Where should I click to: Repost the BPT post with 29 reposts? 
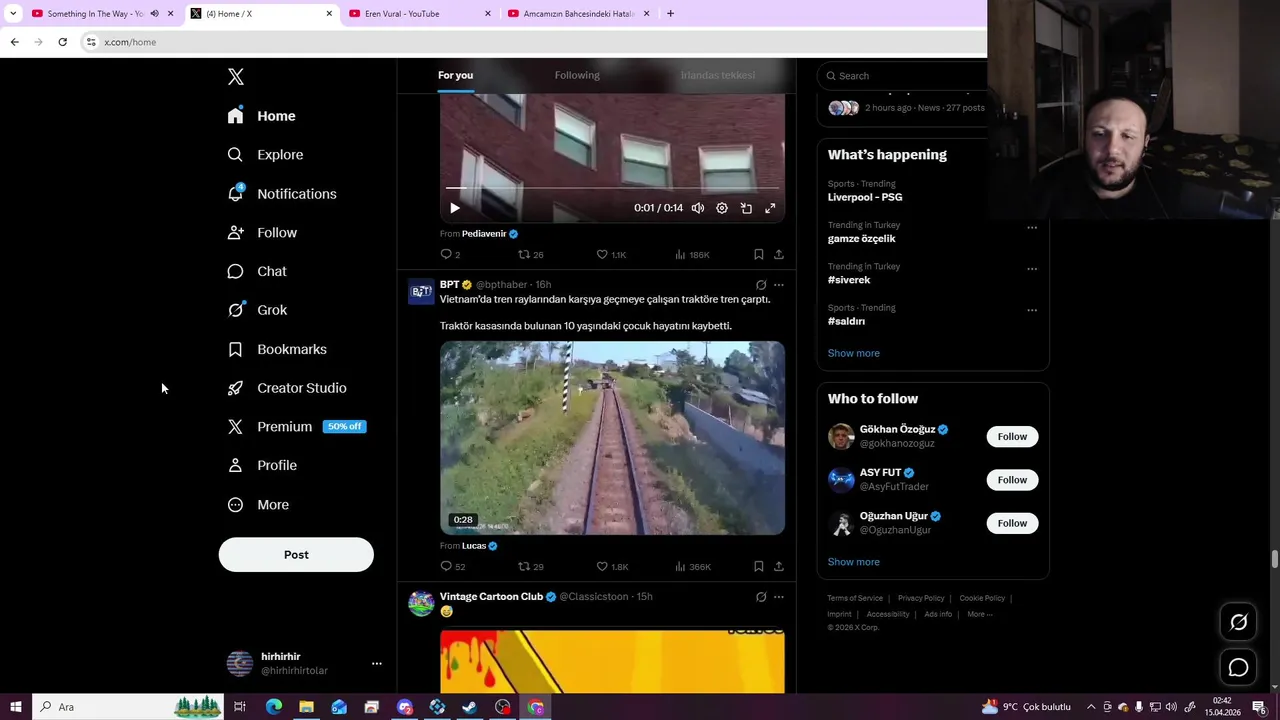coord(530,567)
